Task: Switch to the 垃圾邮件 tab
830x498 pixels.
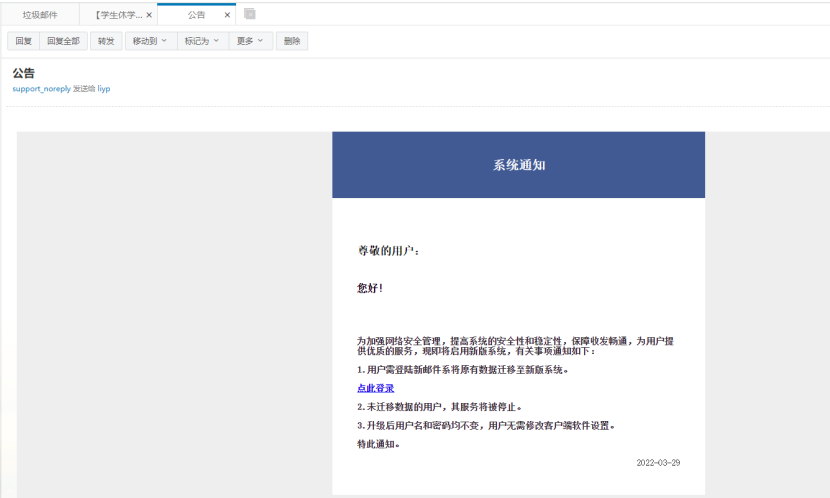Action: [41, 15]
